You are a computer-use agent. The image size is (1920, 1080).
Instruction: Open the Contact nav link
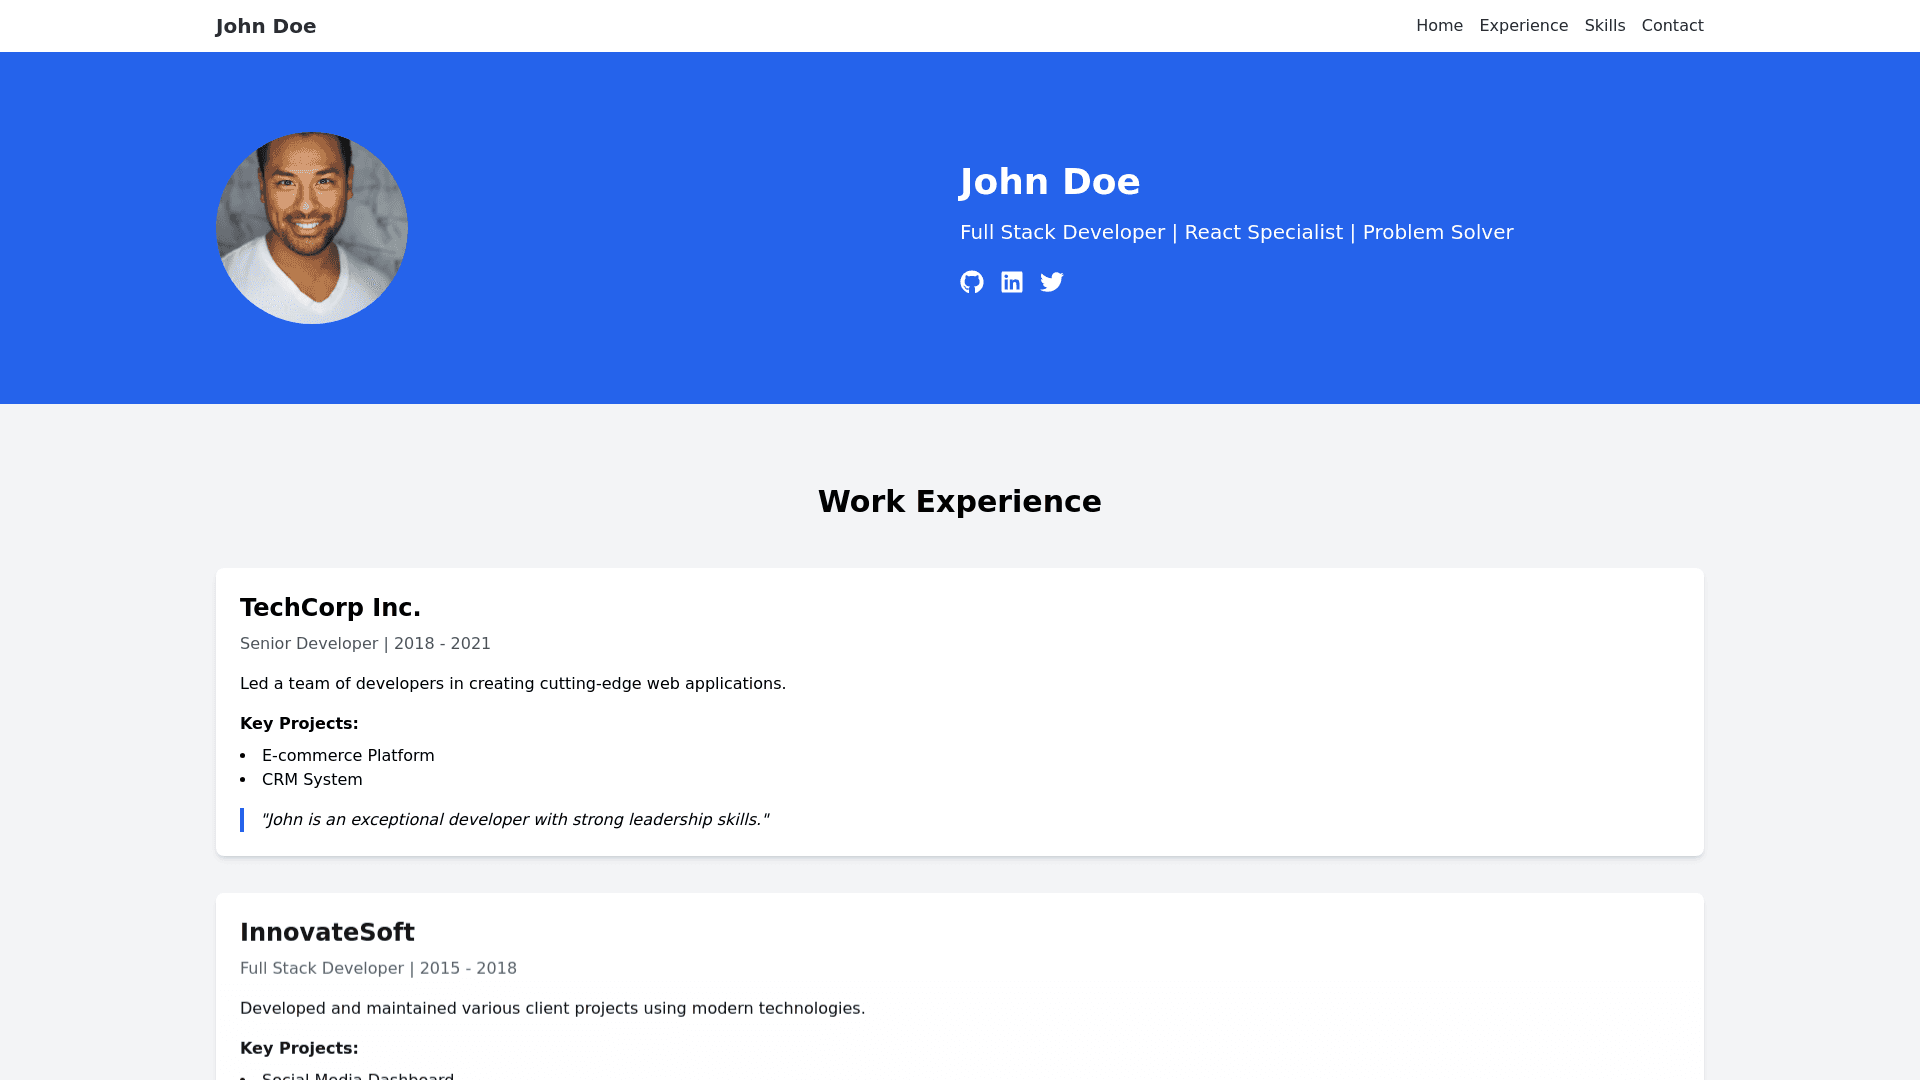pos(1672,26)
